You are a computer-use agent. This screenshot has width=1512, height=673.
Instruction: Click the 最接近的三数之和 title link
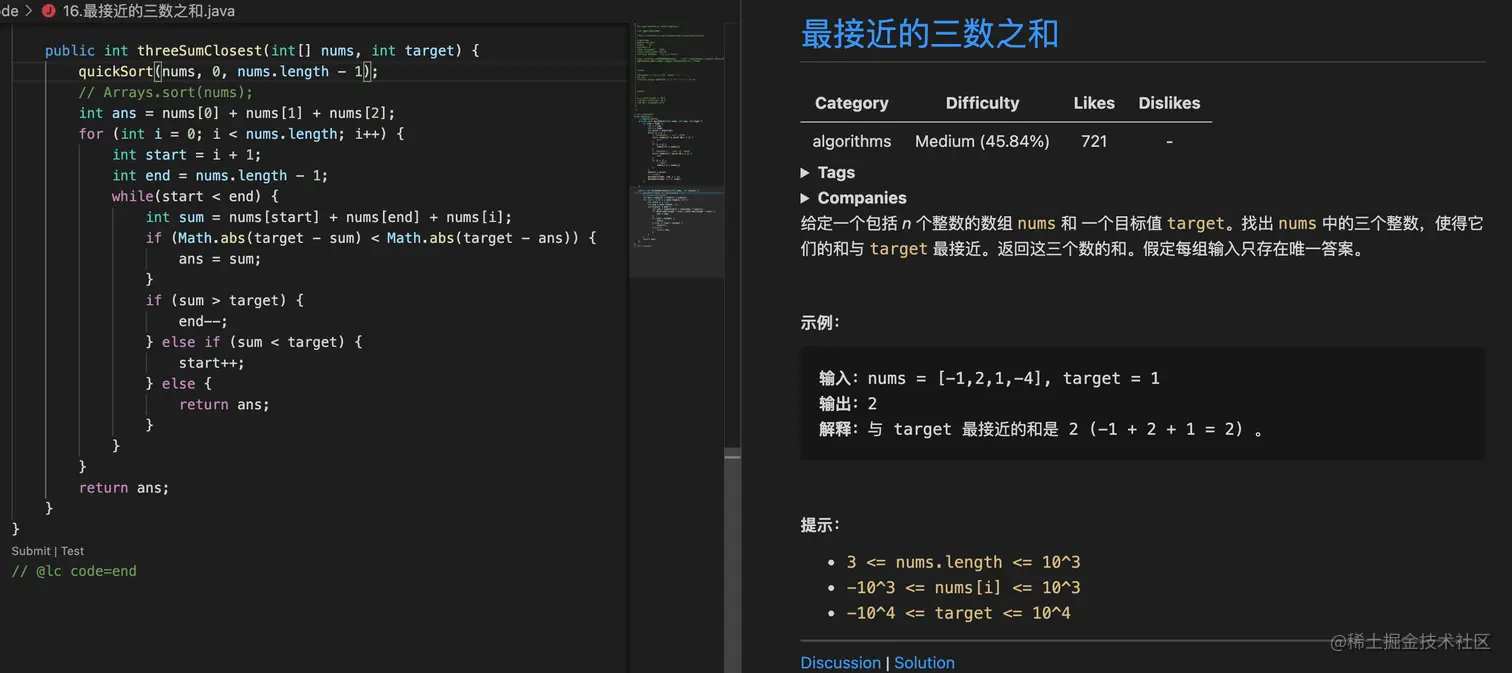click(x=929, y=33)
